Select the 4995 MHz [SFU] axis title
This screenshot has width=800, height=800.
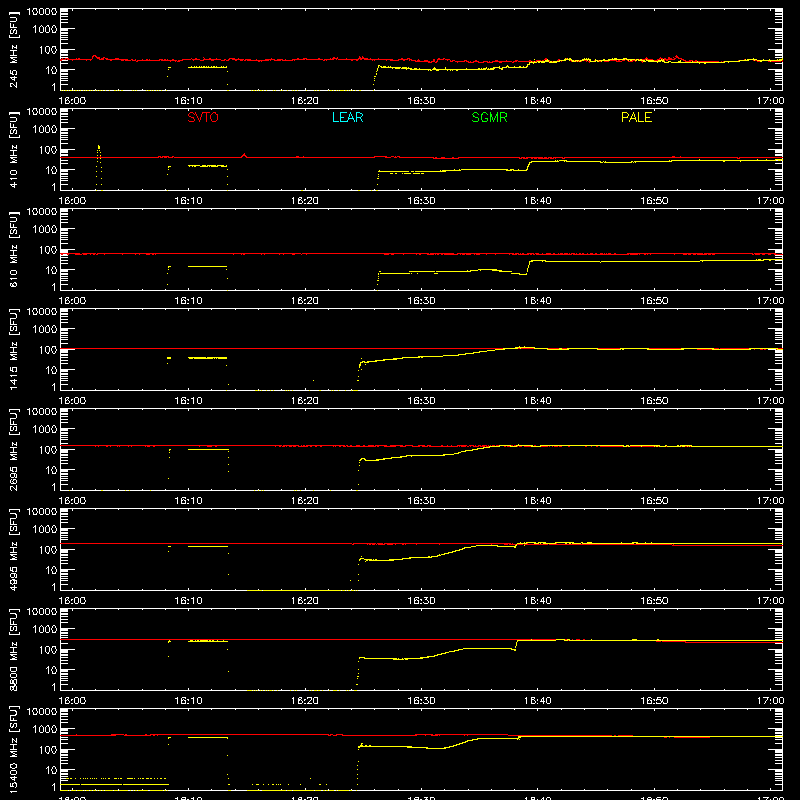(x=14, y=550)
